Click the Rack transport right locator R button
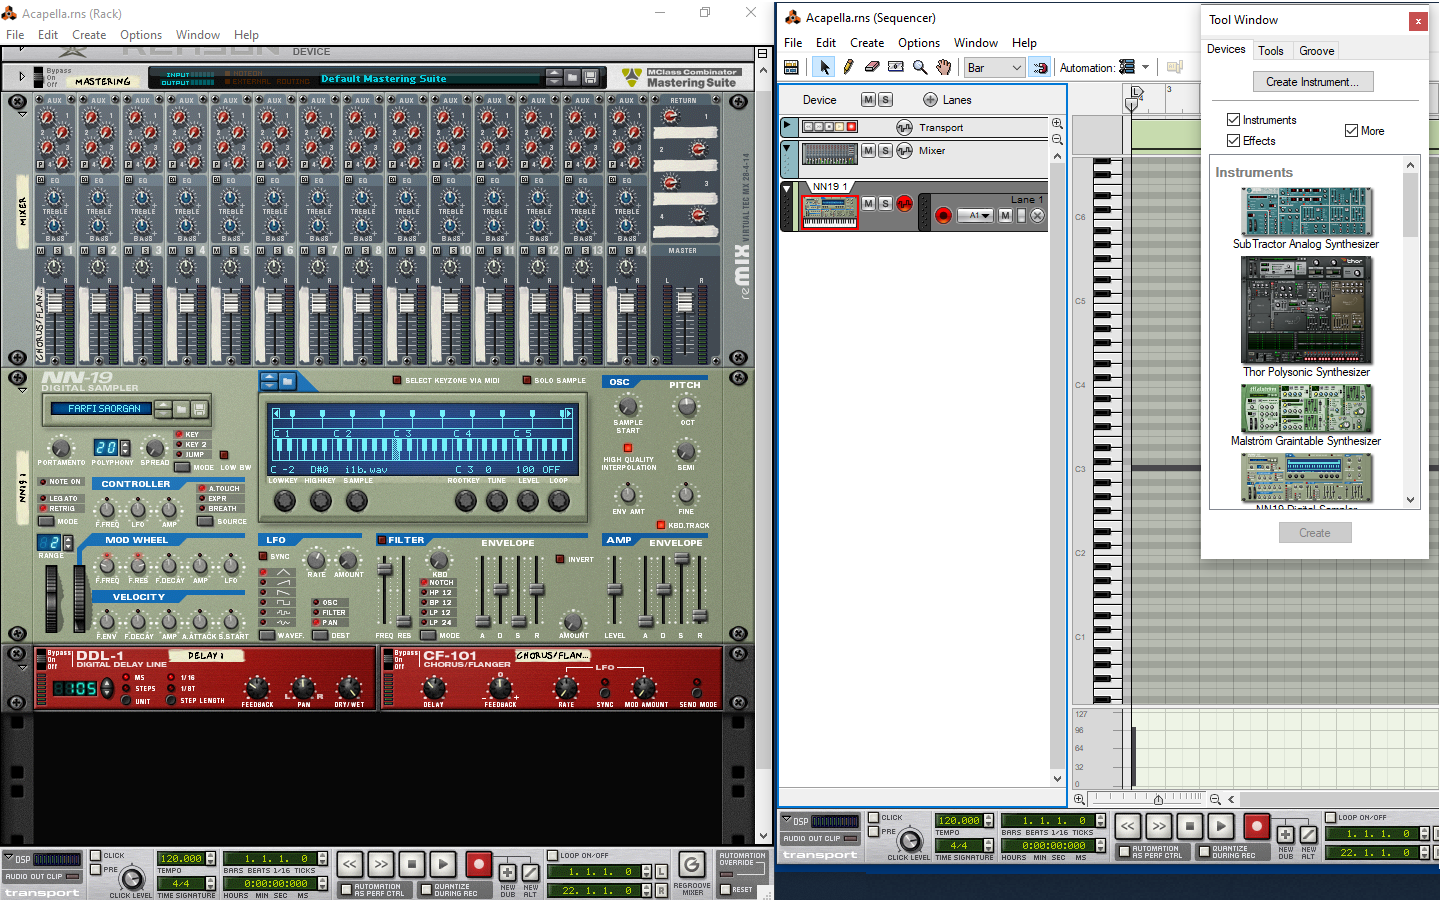 pyautogui.click(x=662, y=890)
